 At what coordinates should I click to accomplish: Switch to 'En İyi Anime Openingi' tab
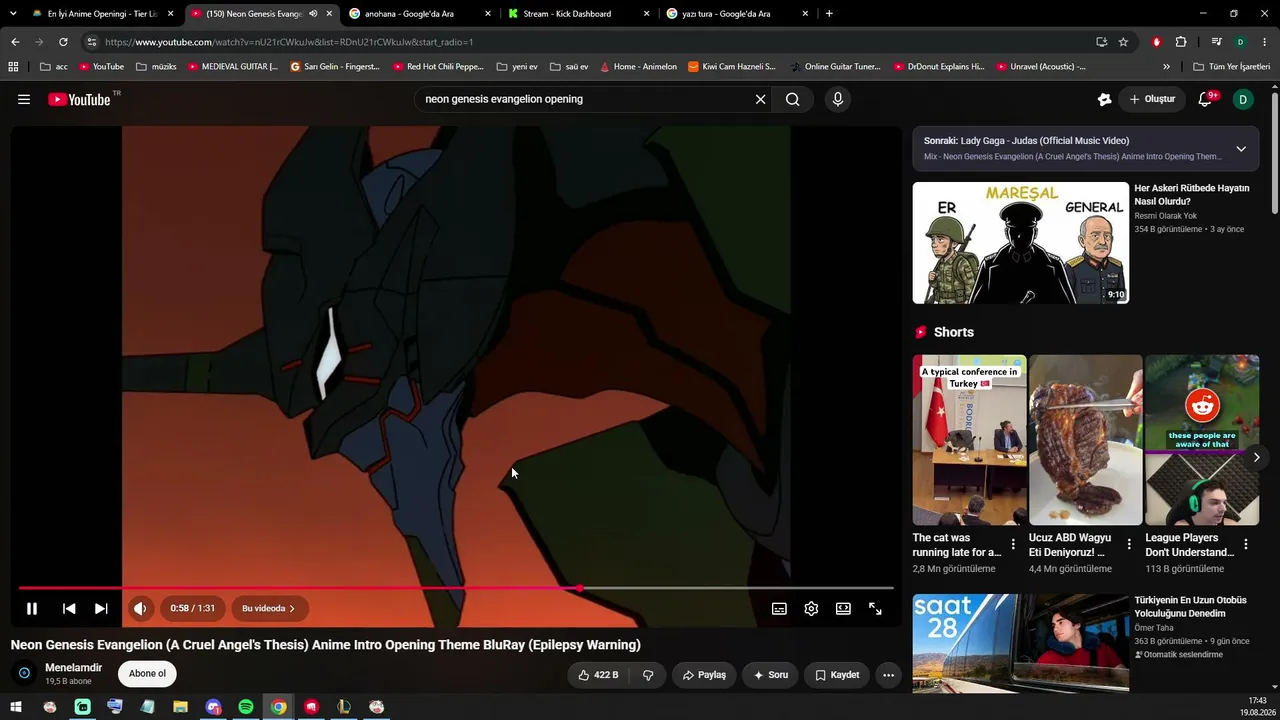click(x=102, y=14)
